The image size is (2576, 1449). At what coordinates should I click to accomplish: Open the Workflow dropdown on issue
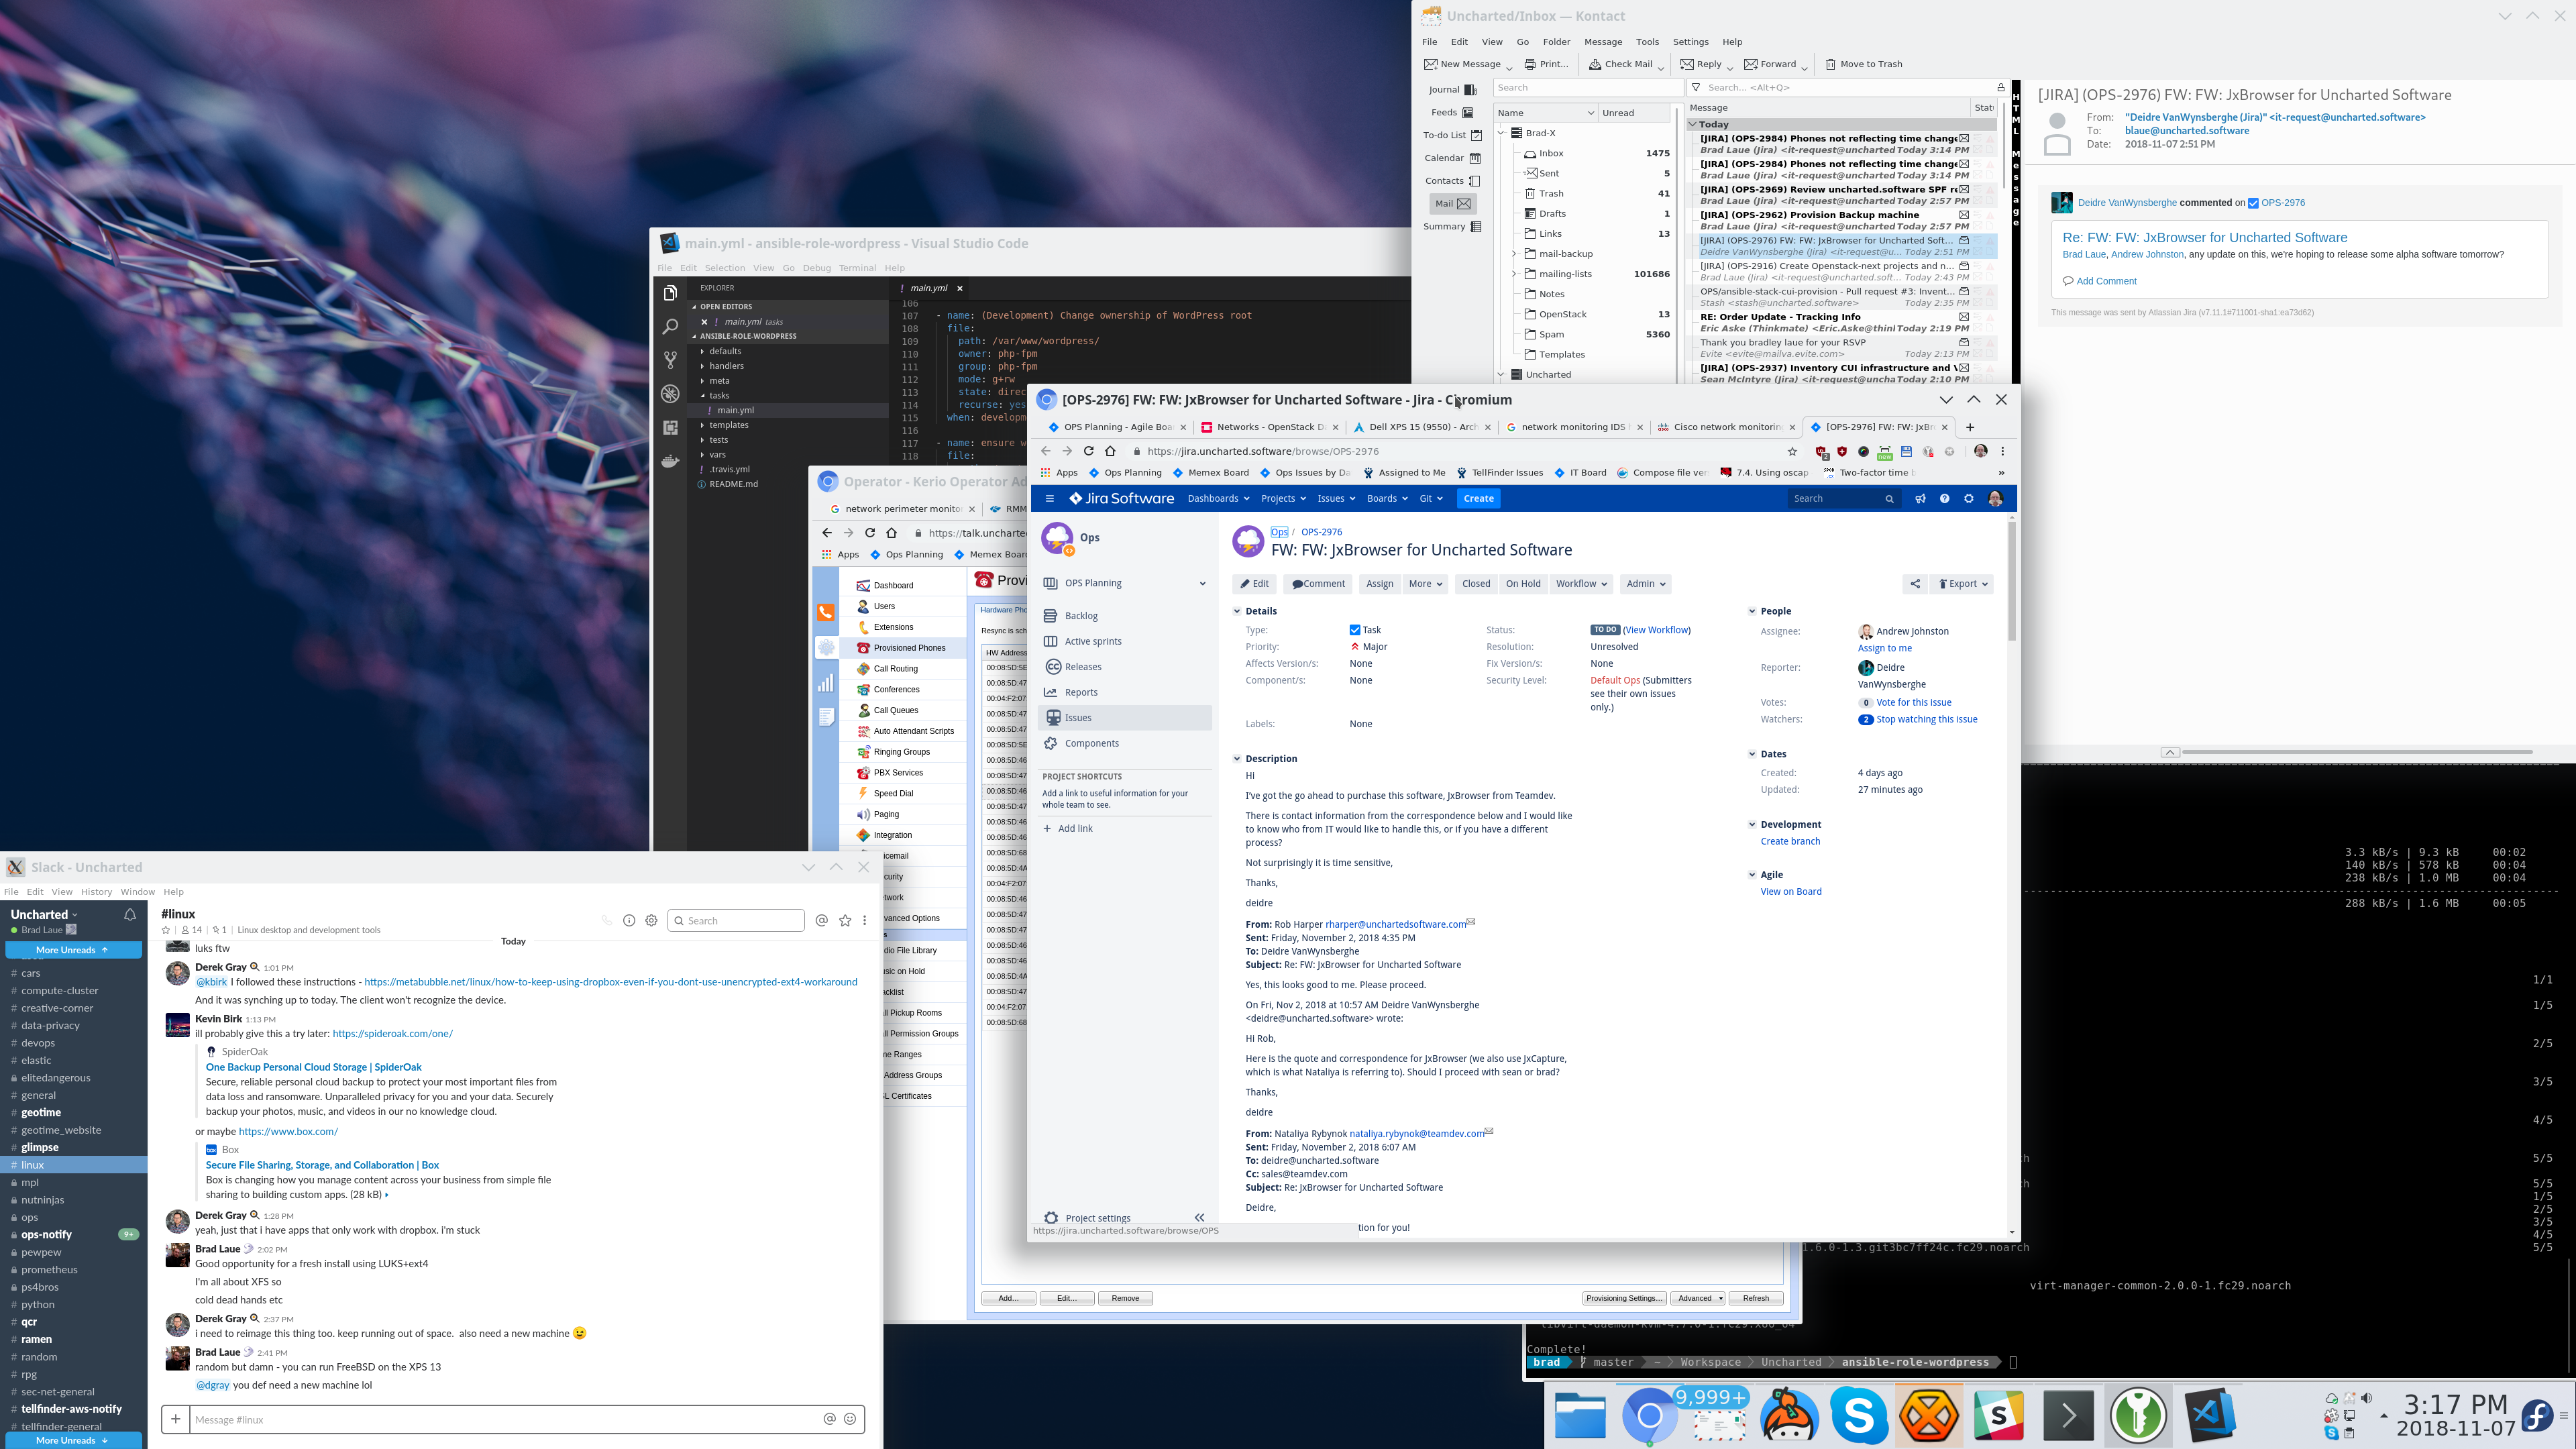pyautogui.click(x=1581, y=584)
